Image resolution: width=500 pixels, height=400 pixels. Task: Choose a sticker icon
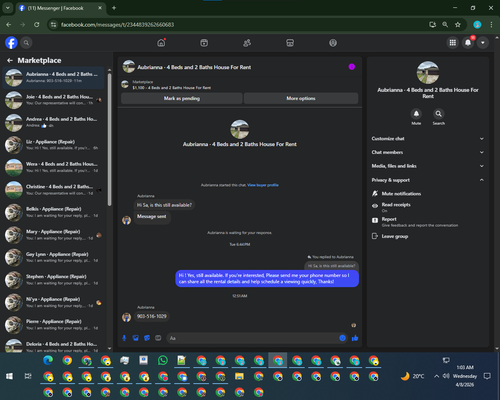coord(147,338)
